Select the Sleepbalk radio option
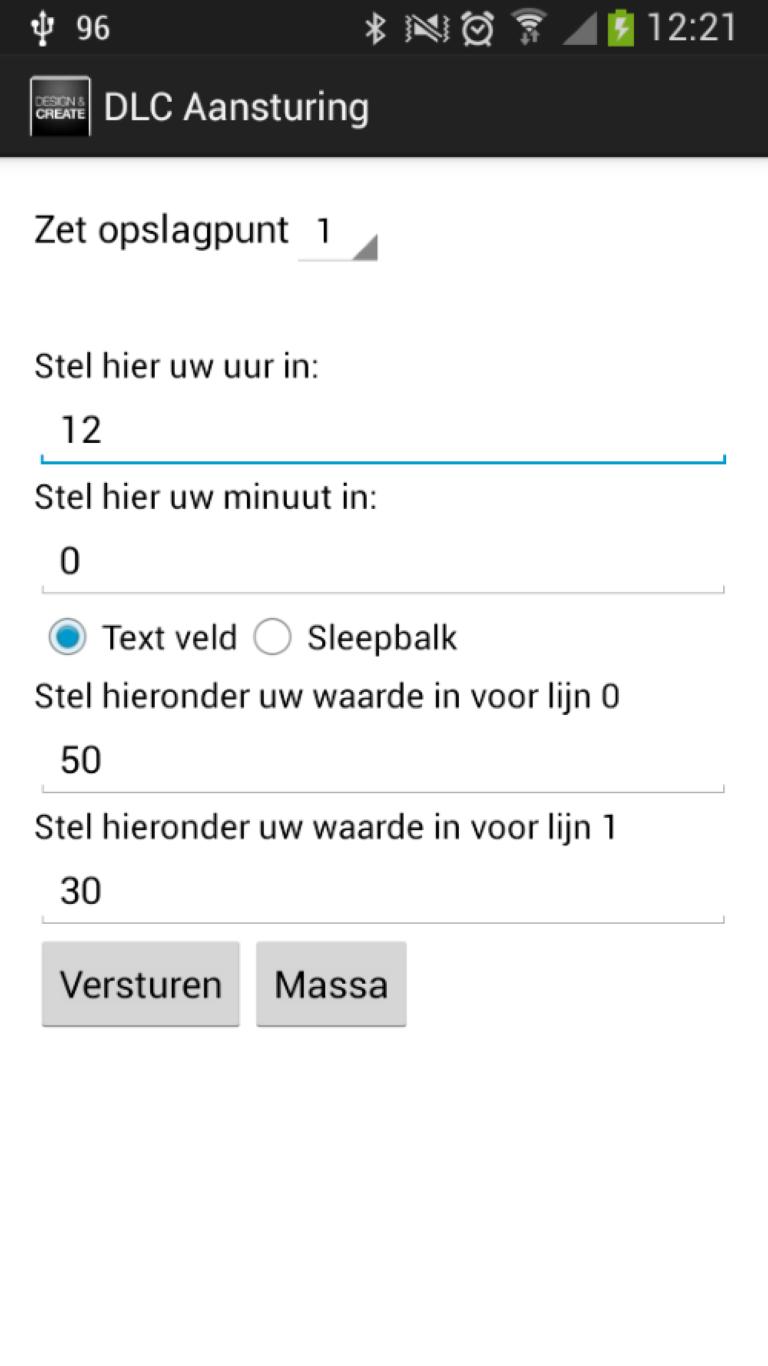The width and height of the screenshot is (768, 1366). 273,637
